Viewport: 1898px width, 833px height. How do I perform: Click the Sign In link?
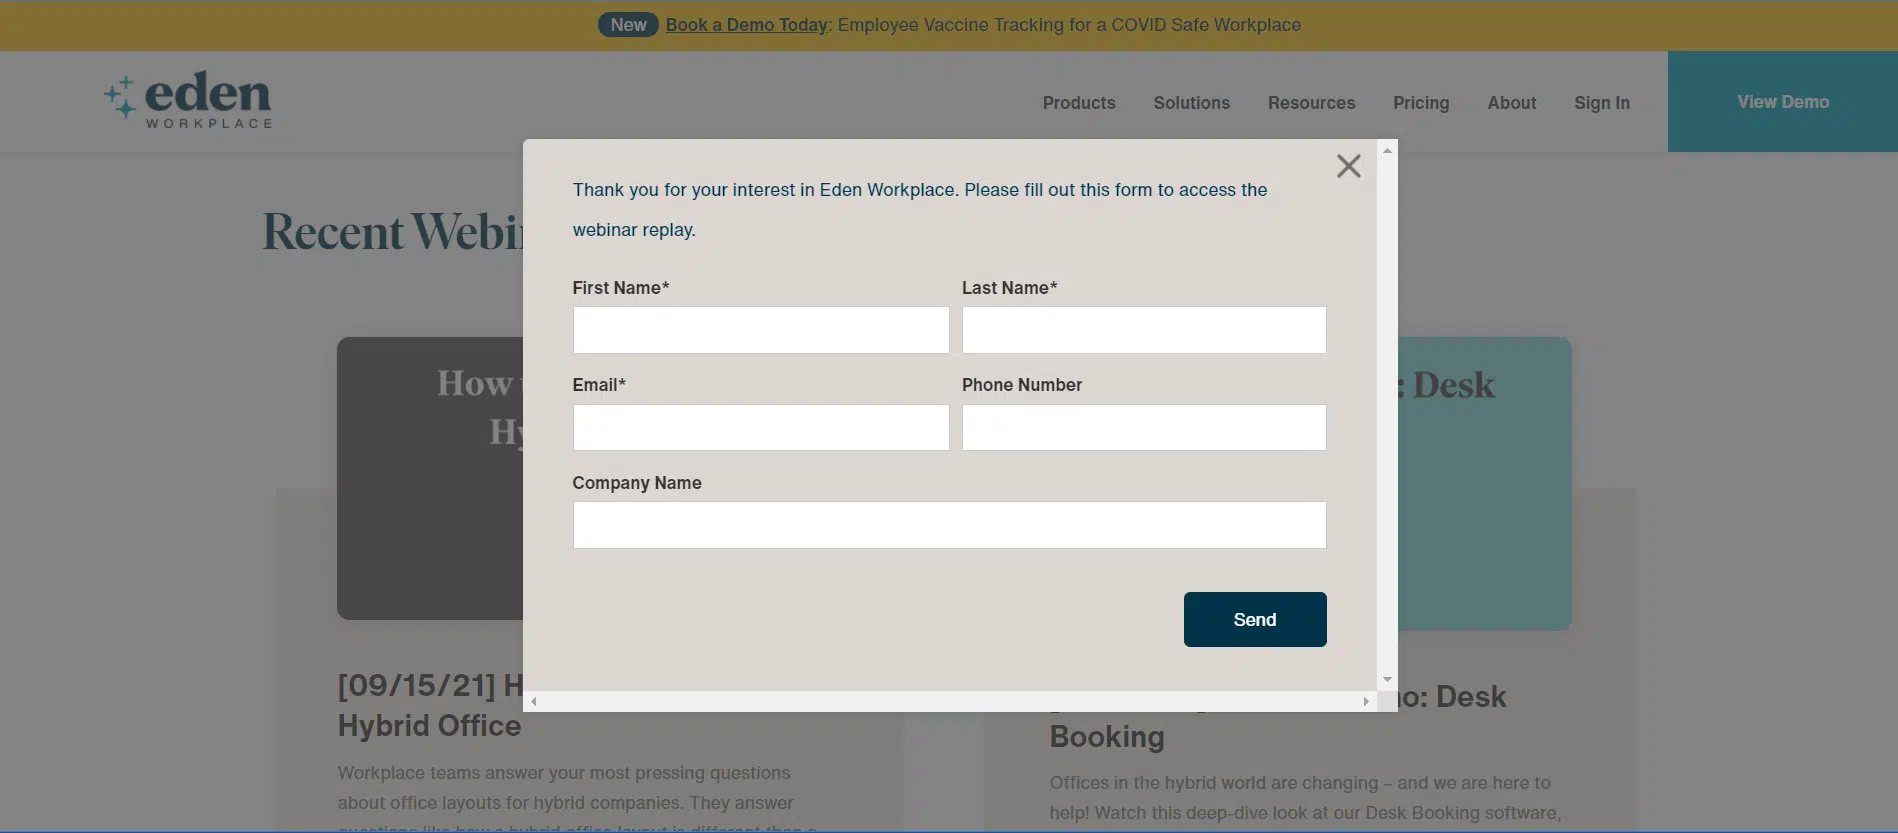point(1601,103)
